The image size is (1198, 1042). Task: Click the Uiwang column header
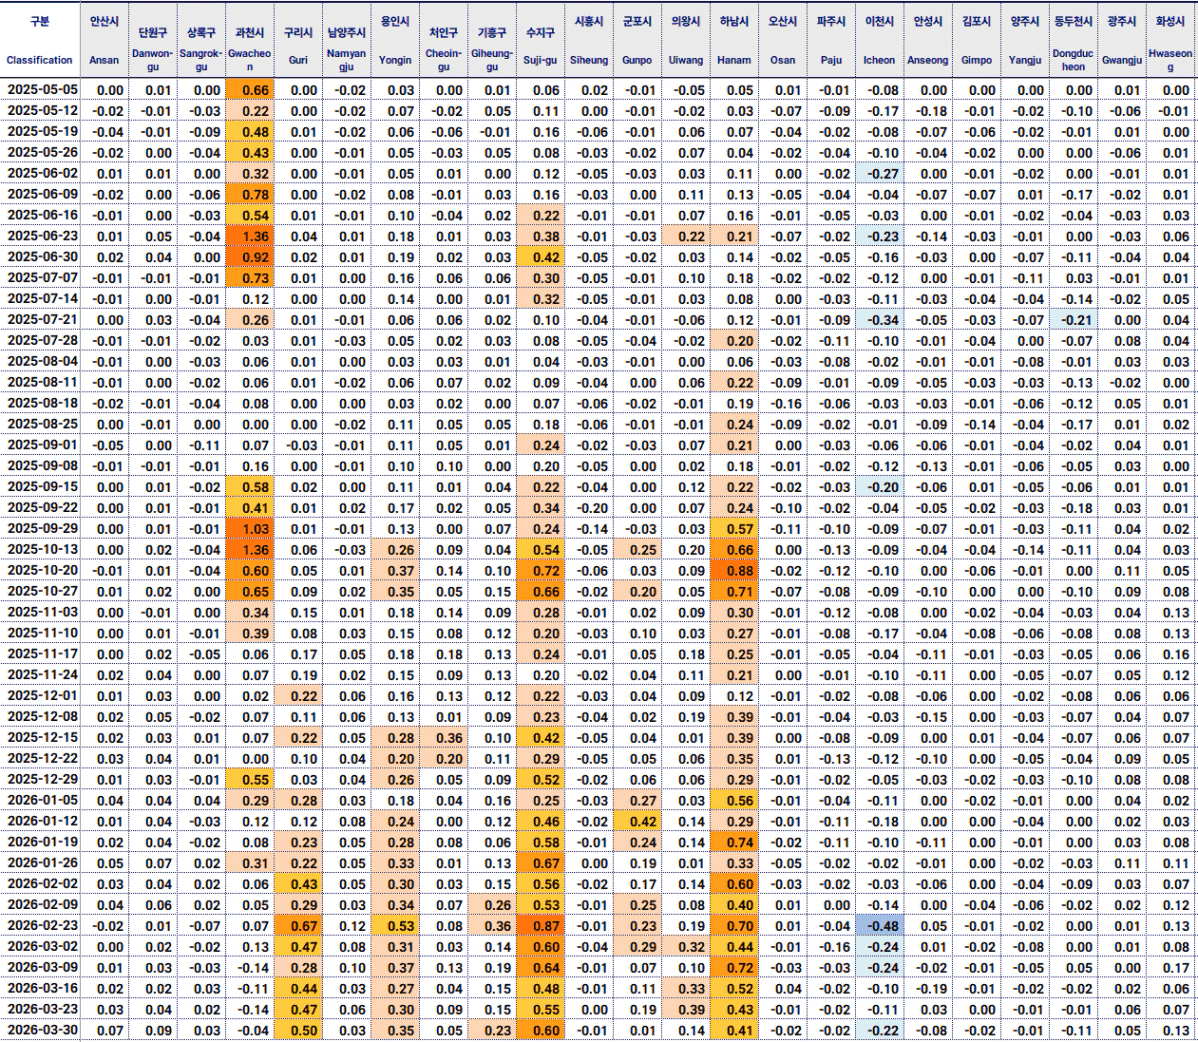click(686, 40)
